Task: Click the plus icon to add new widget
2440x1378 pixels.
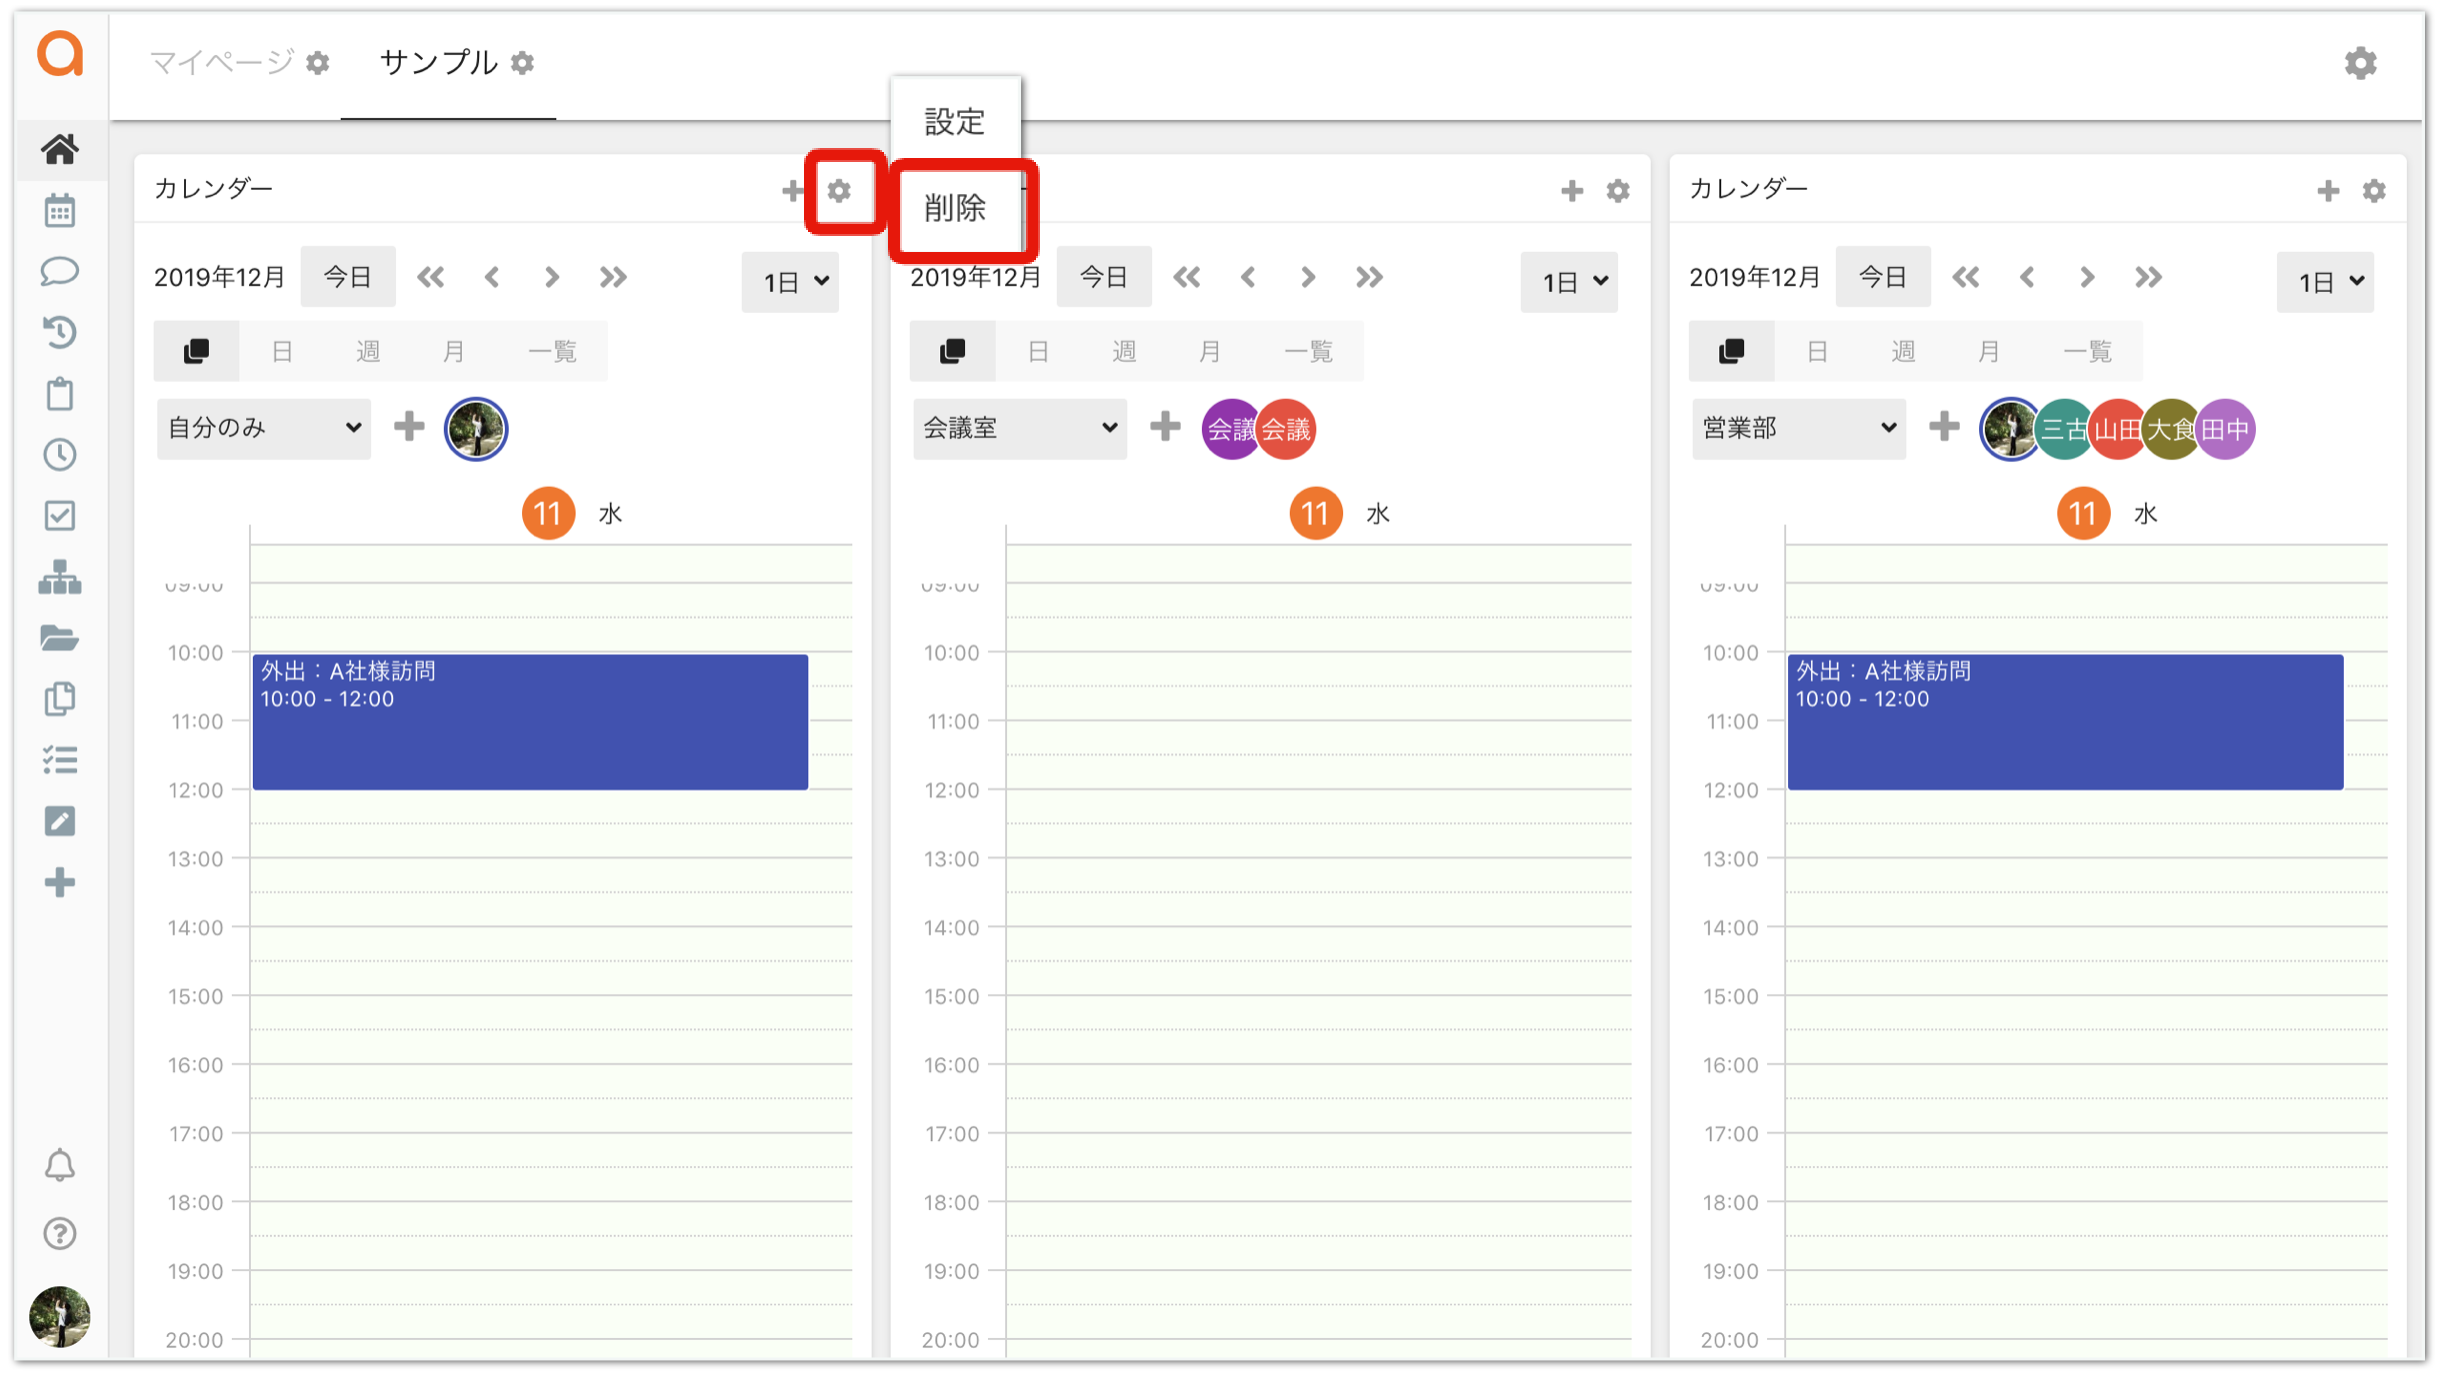Action: pyautogui.click(x=59, y=878)
